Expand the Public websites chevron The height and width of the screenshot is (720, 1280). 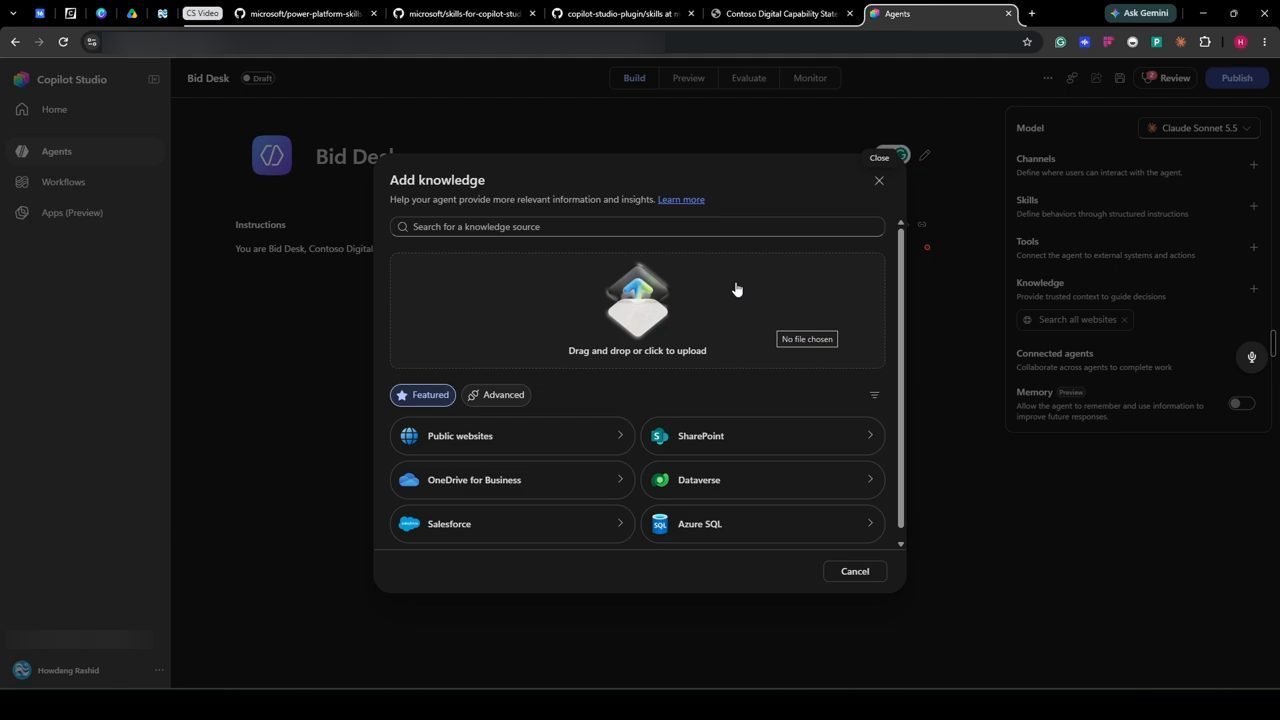coord(620,436)
